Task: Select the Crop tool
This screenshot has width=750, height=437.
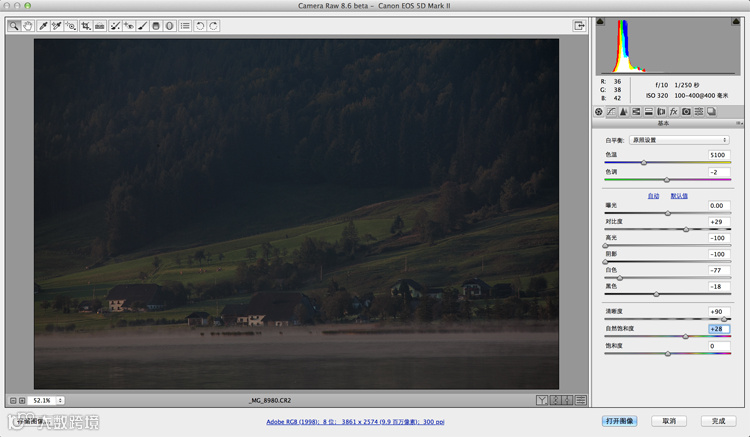Action: pos(86,26)
